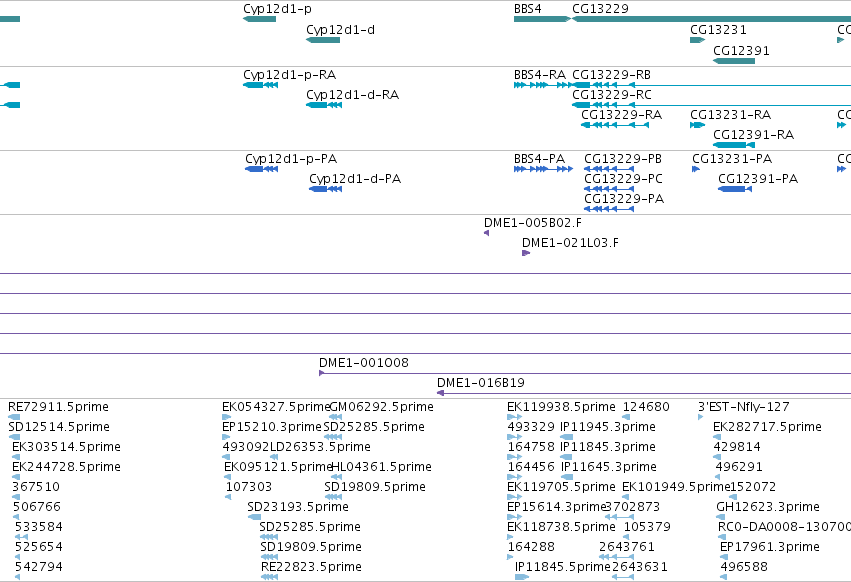Select EST SD23193.5prime
This screenshot has width=851, height=582.
[x=254, y=517]
